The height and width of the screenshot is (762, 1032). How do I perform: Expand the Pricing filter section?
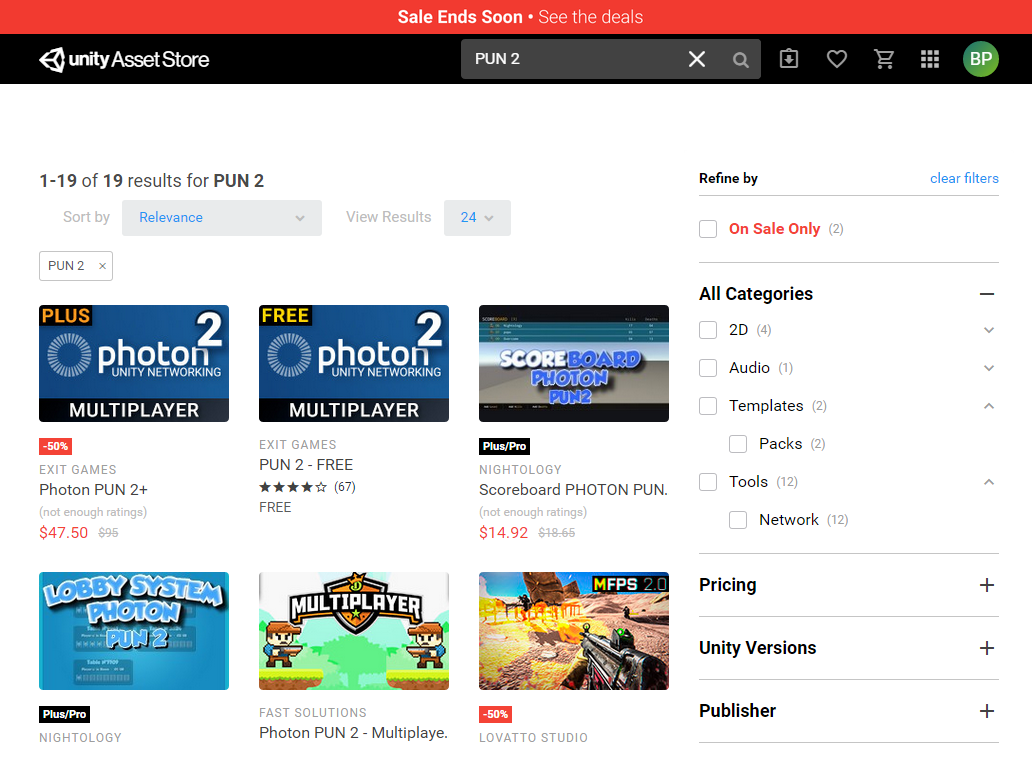pos(986,585)
